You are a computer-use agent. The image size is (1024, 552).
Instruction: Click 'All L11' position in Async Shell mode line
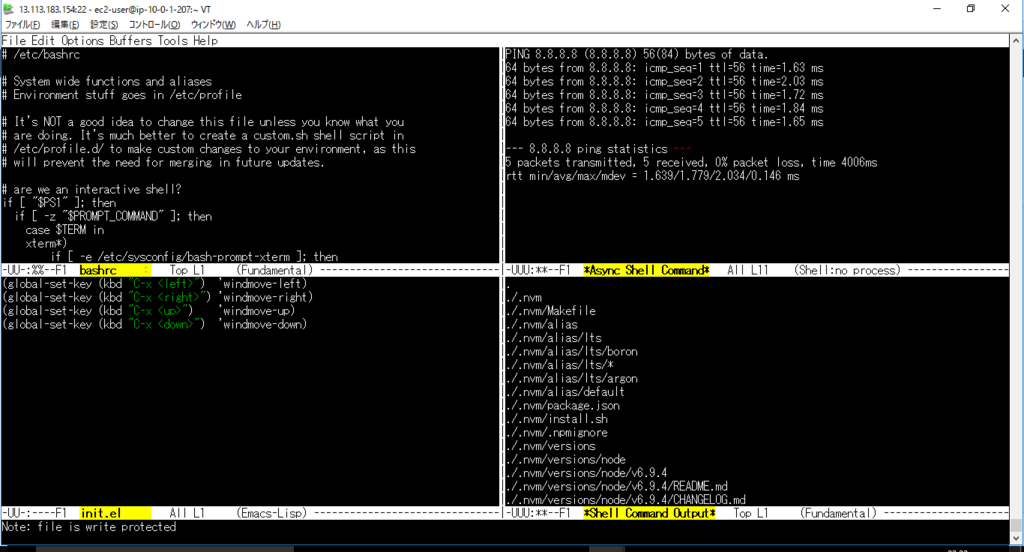[748, 270]
